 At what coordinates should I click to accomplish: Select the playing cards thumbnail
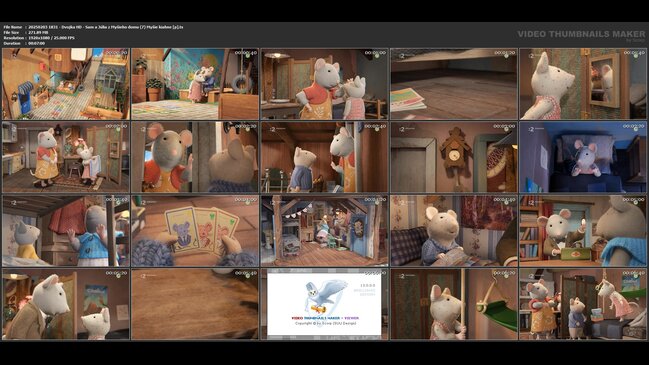point(195,231)
